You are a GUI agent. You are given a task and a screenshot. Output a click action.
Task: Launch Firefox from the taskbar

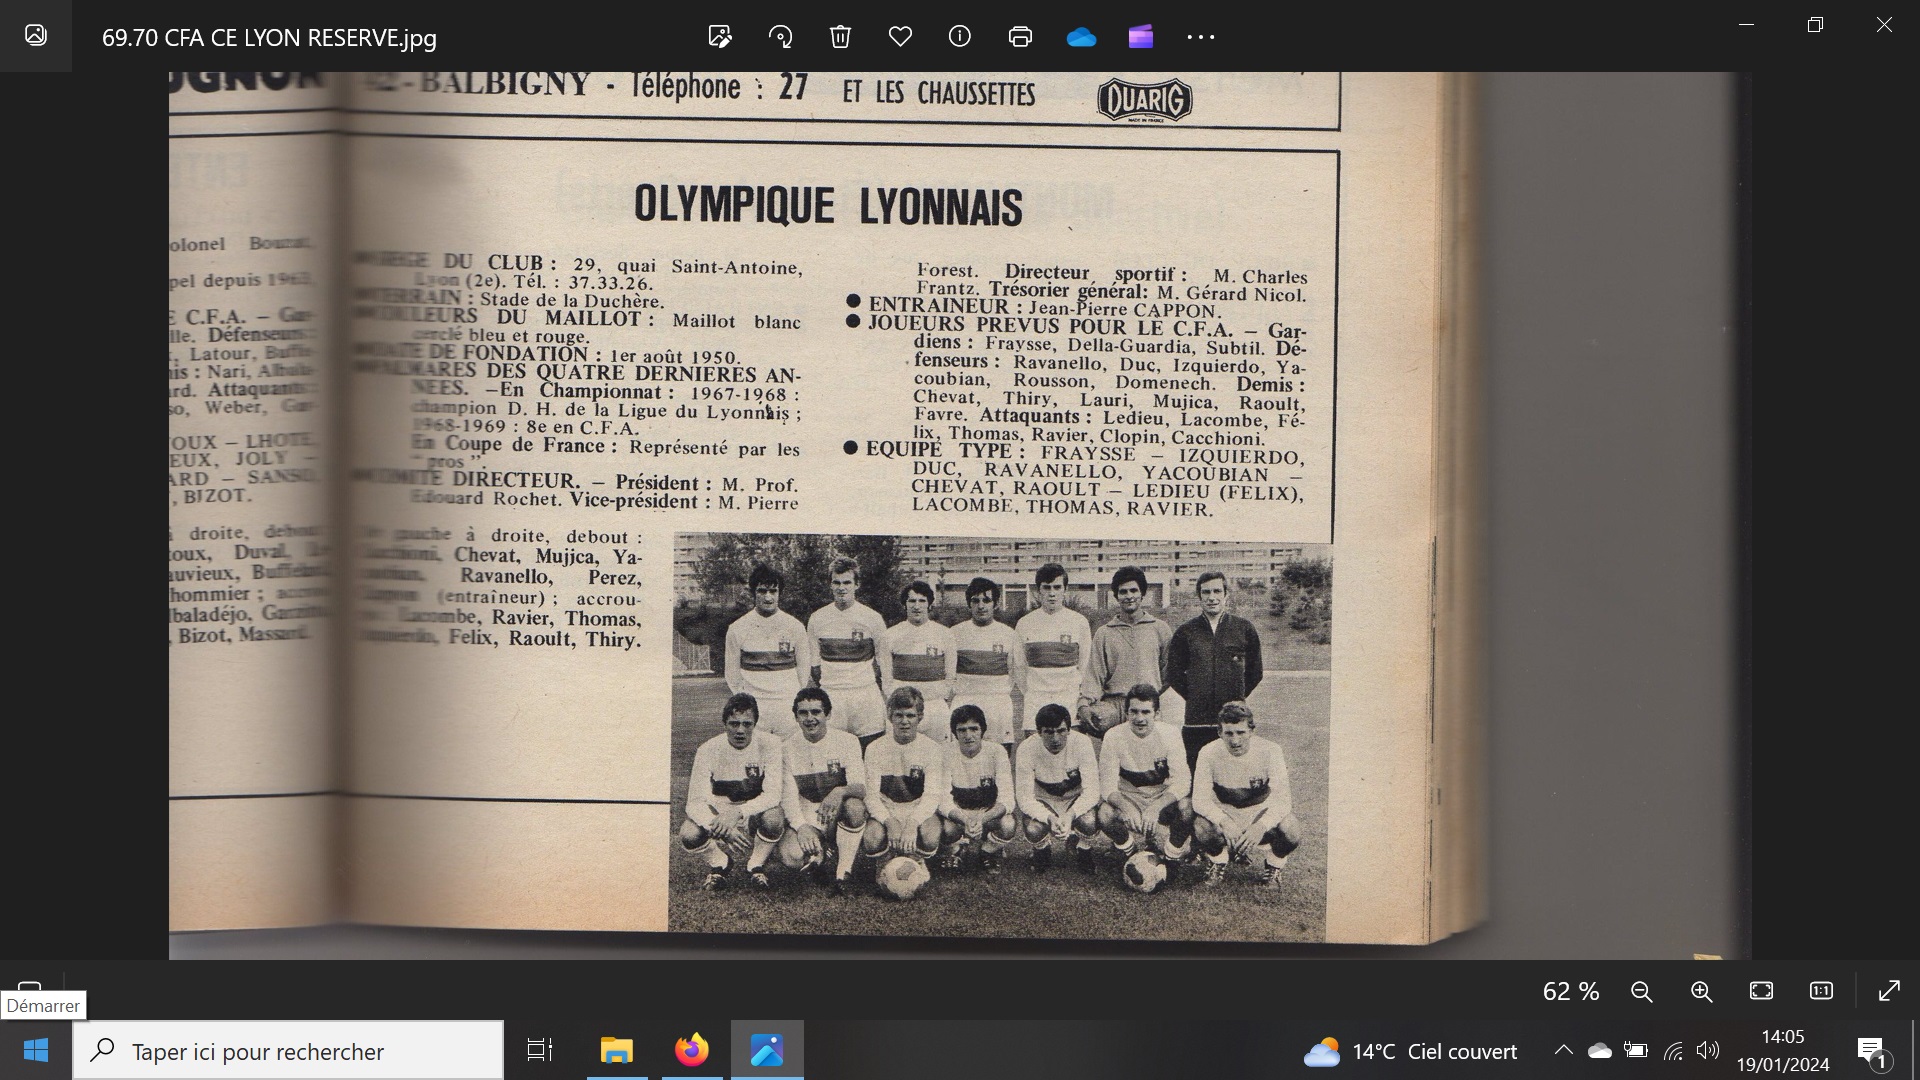click(x=691, y=1050)
